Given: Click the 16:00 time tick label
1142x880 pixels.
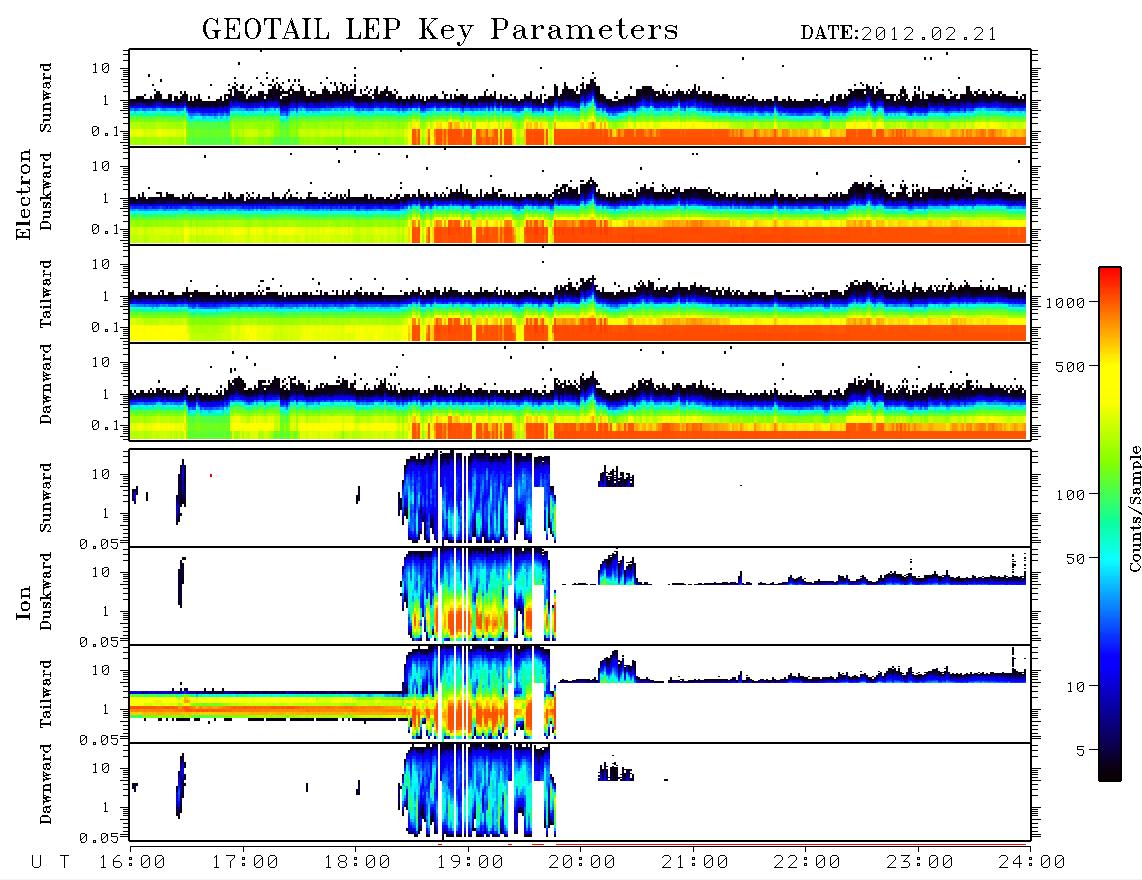Looking at the screenshot, I should (x=132, y=863).
